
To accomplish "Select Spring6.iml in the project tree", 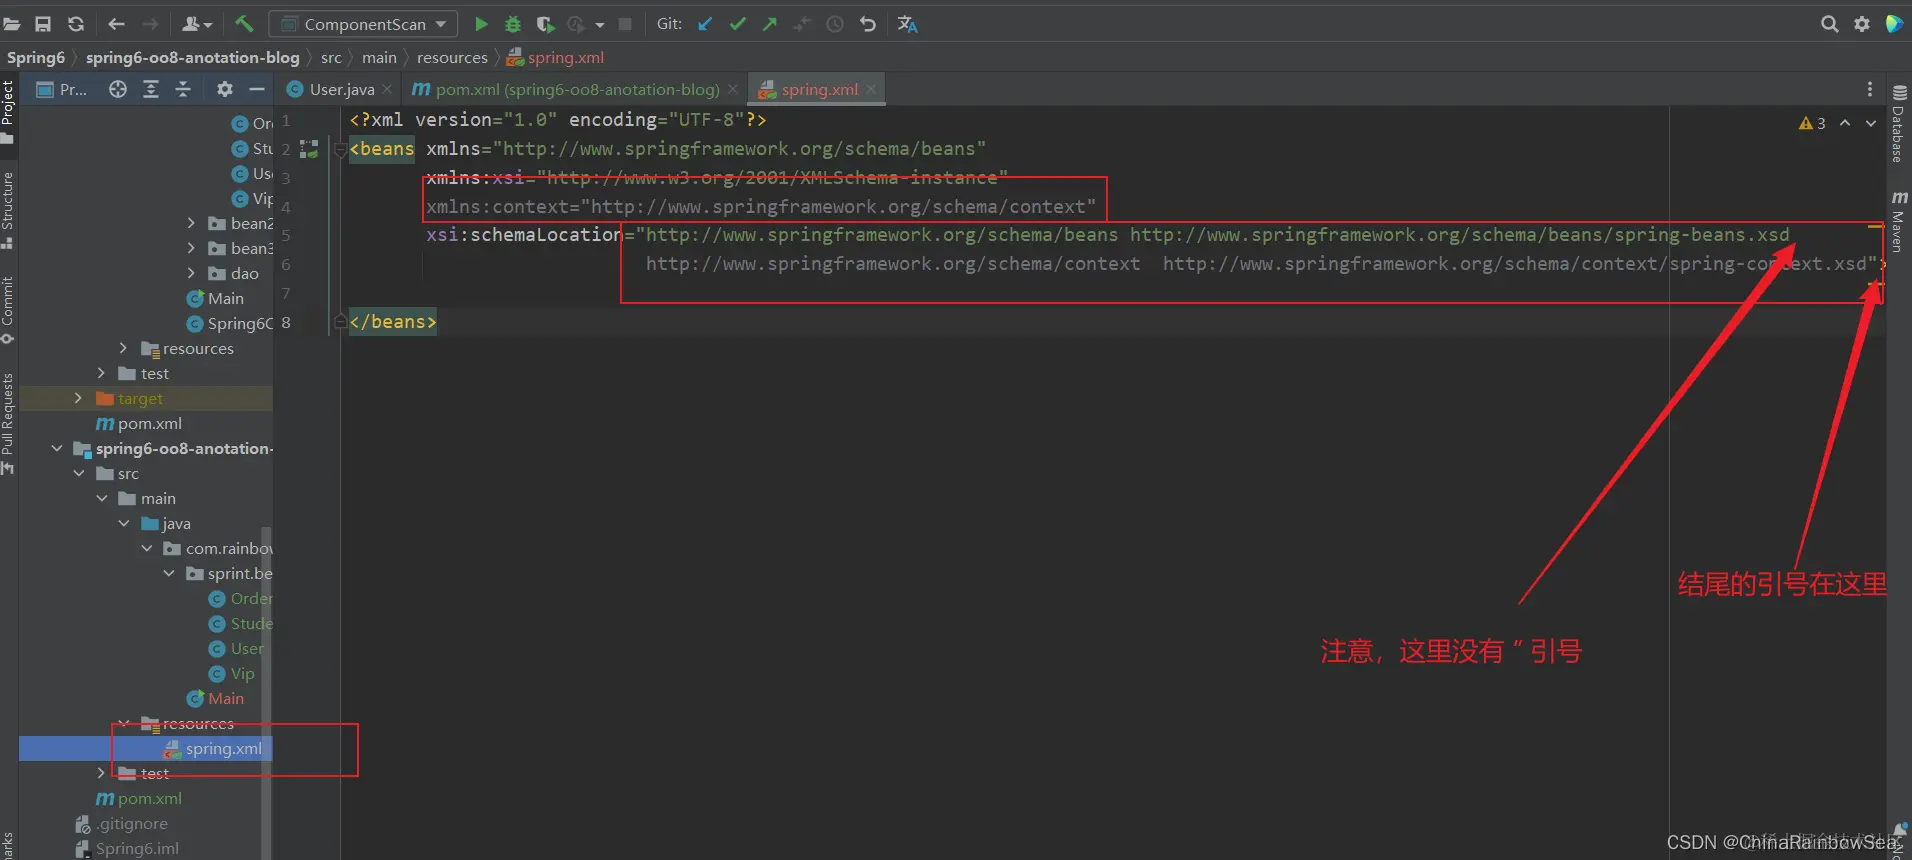I will pyautogui.click(x=128, y=848).
